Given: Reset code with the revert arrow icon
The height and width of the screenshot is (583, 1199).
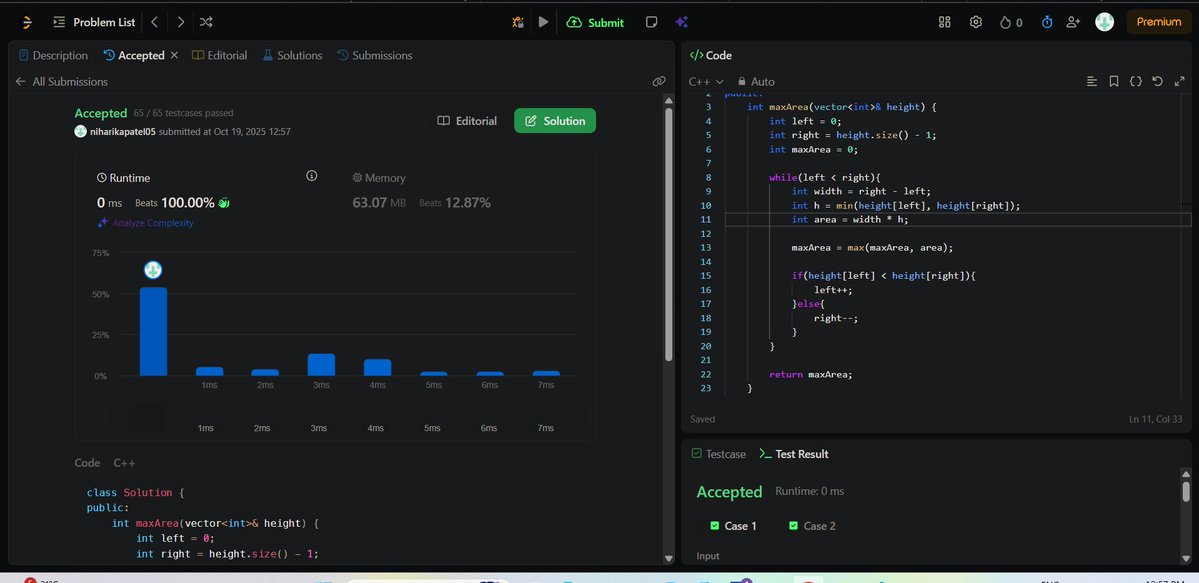Looking at the screenshot, I should coord(1158,81).
